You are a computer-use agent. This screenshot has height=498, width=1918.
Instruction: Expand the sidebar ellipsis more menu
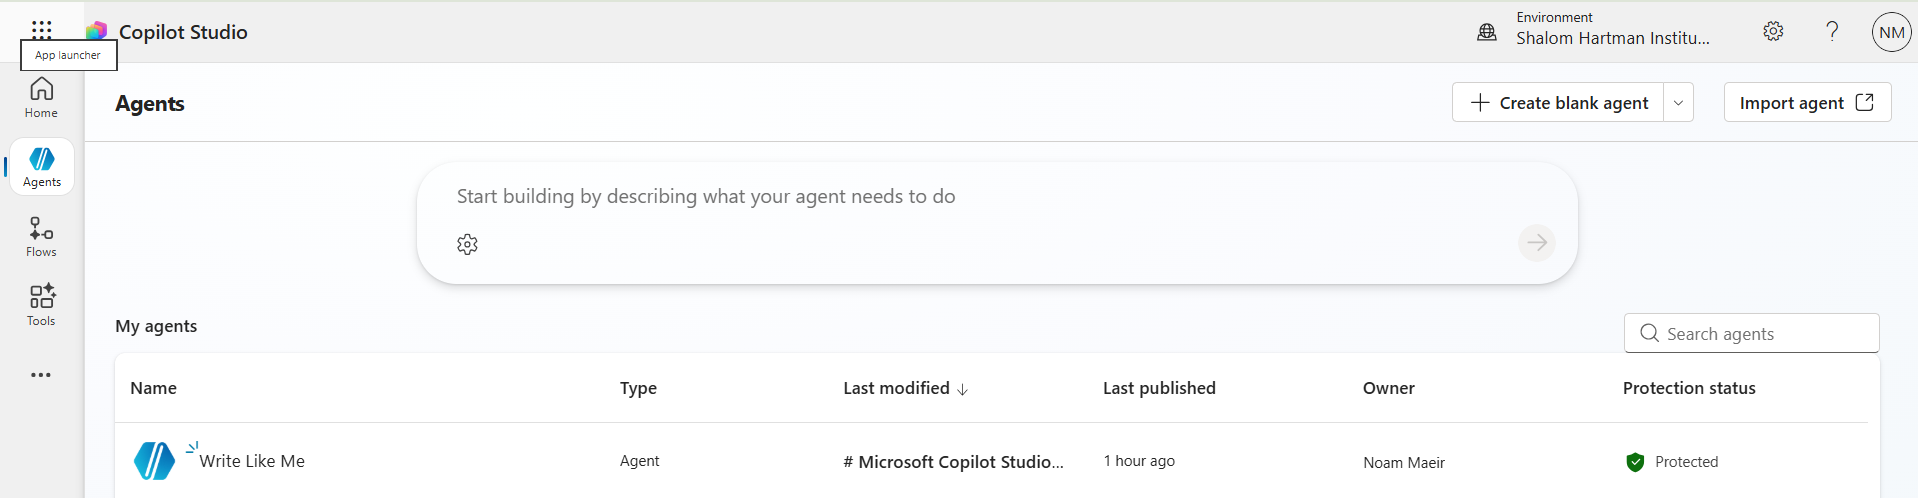coord(41,375)
